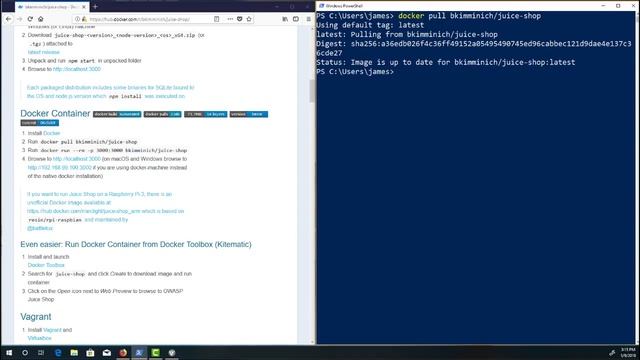
Task: Follow the Docker install link
Action: tap(51, 133)
